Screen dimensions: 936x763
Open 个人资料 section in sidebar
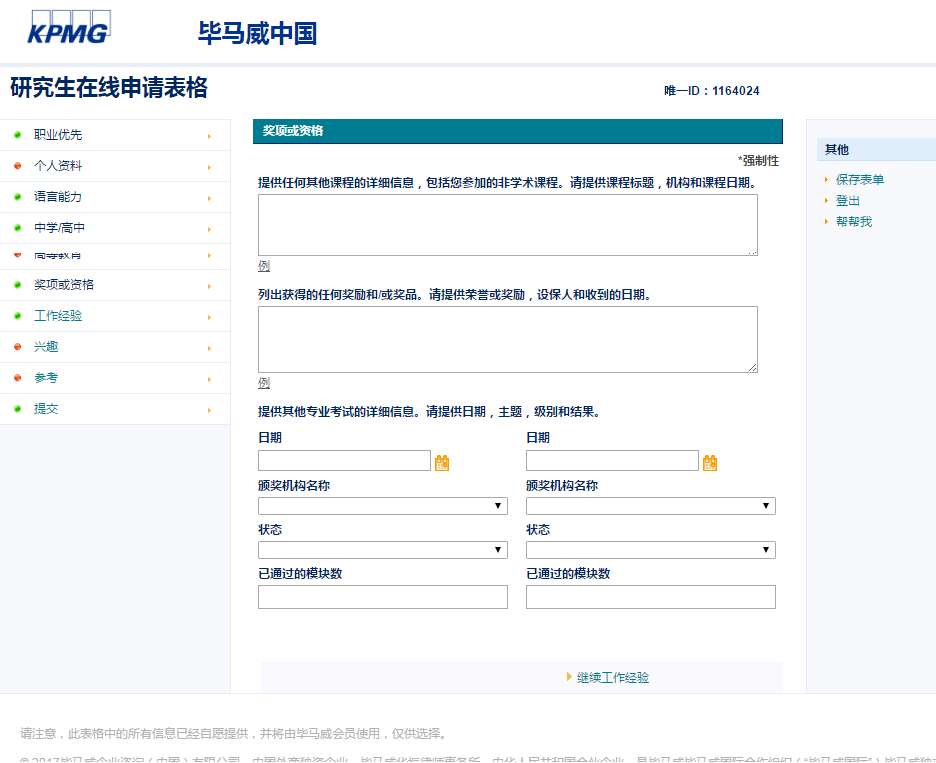point(58,166)
